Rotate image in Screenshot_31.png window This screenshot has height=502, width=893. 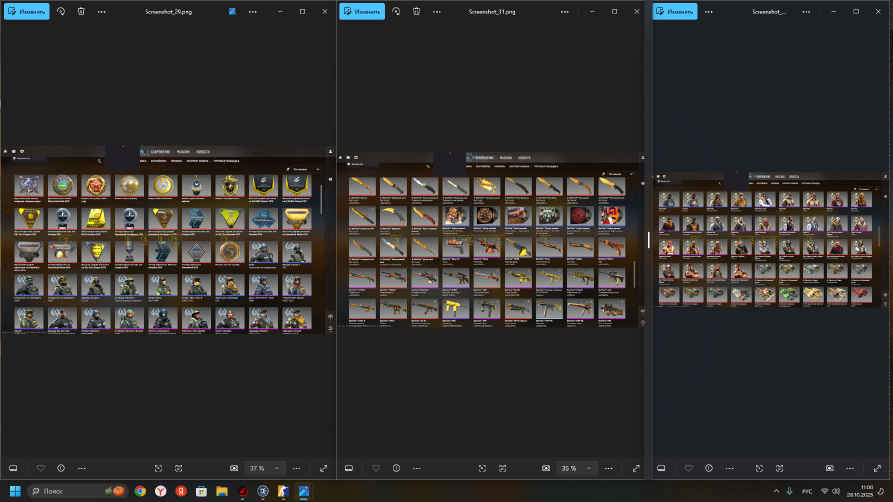(x=396, y=11)
